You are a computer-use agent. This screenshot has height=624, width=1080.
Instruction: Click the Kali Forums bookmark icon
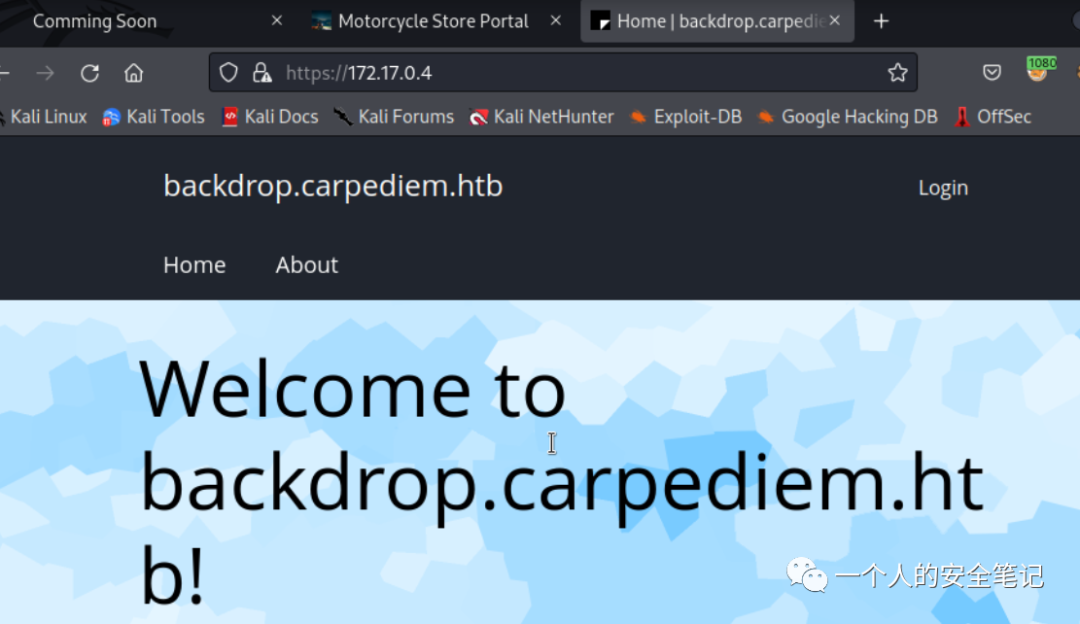(x=343, y=117)
